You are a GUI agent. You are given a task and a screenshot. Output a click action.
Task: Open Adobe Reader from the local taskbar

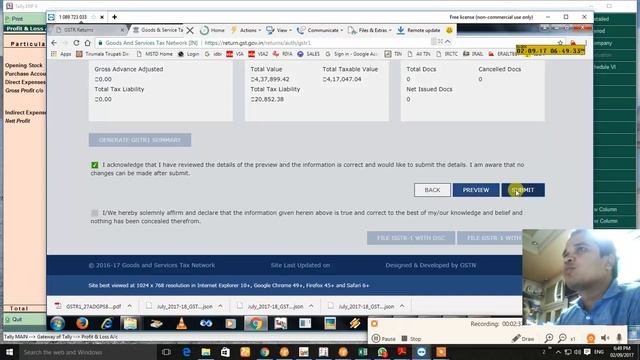(402, 352)
